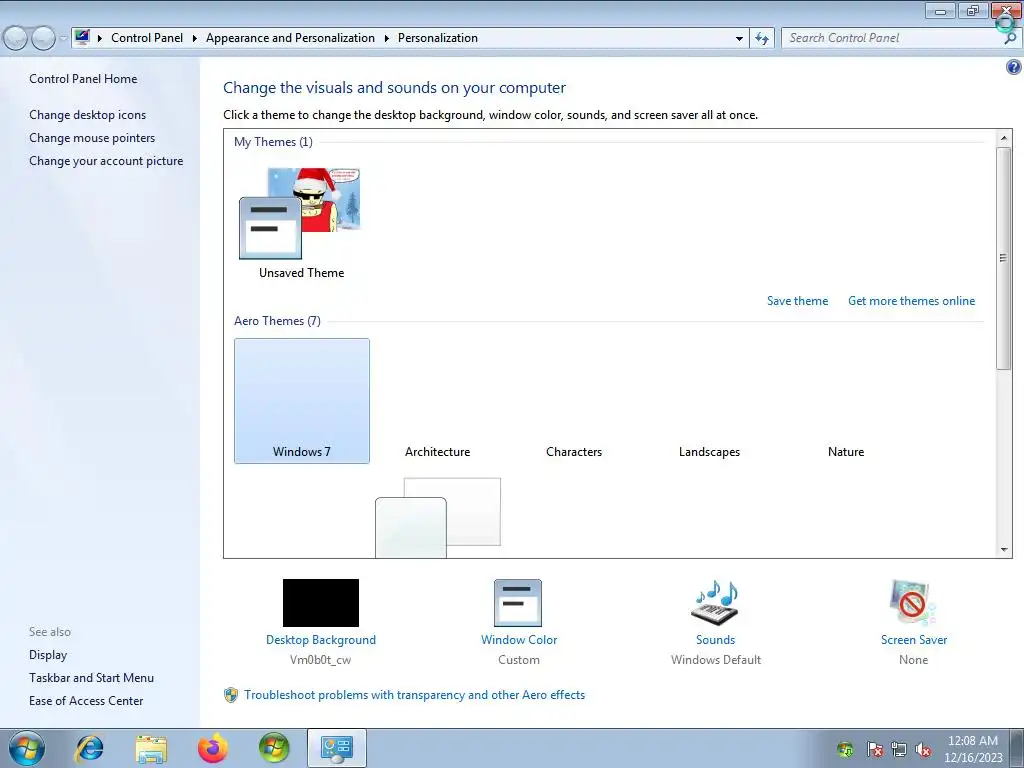Click the Action Center flag tray icon
Viewport: 1024px width, 768px height.
coord(874,749)
